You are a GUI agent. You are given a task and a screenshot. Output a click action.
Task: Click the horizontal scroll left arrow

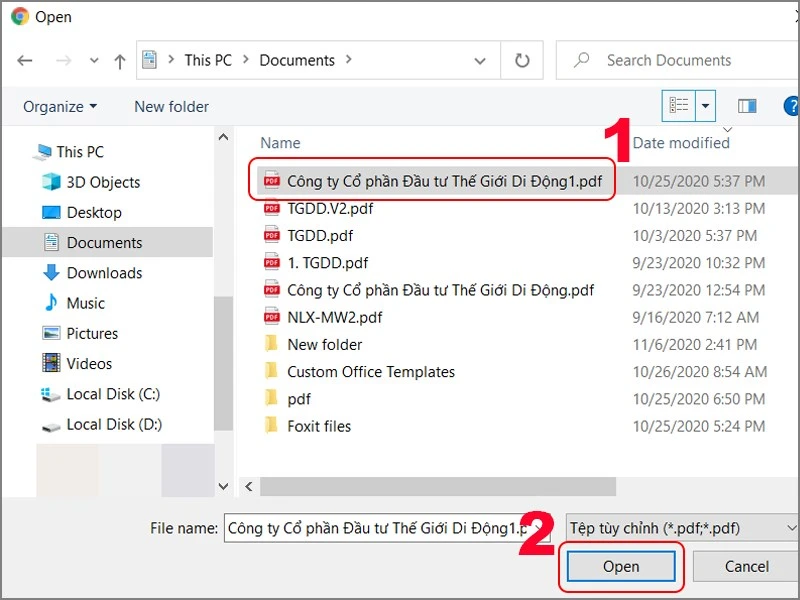click(249, 487)
